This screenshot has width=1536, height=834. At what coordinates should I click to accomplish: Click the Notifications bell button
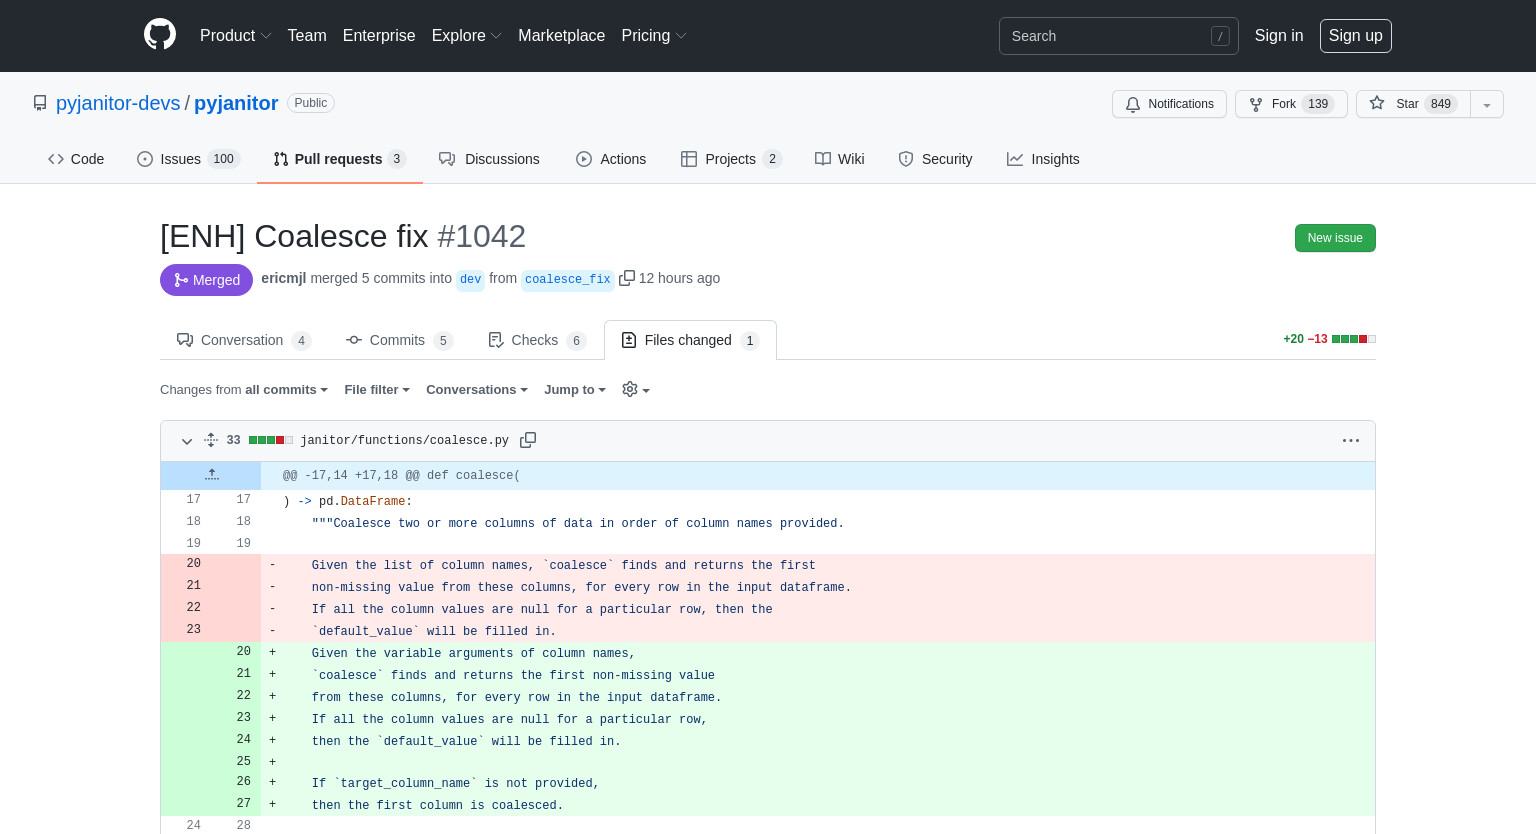1169,104
